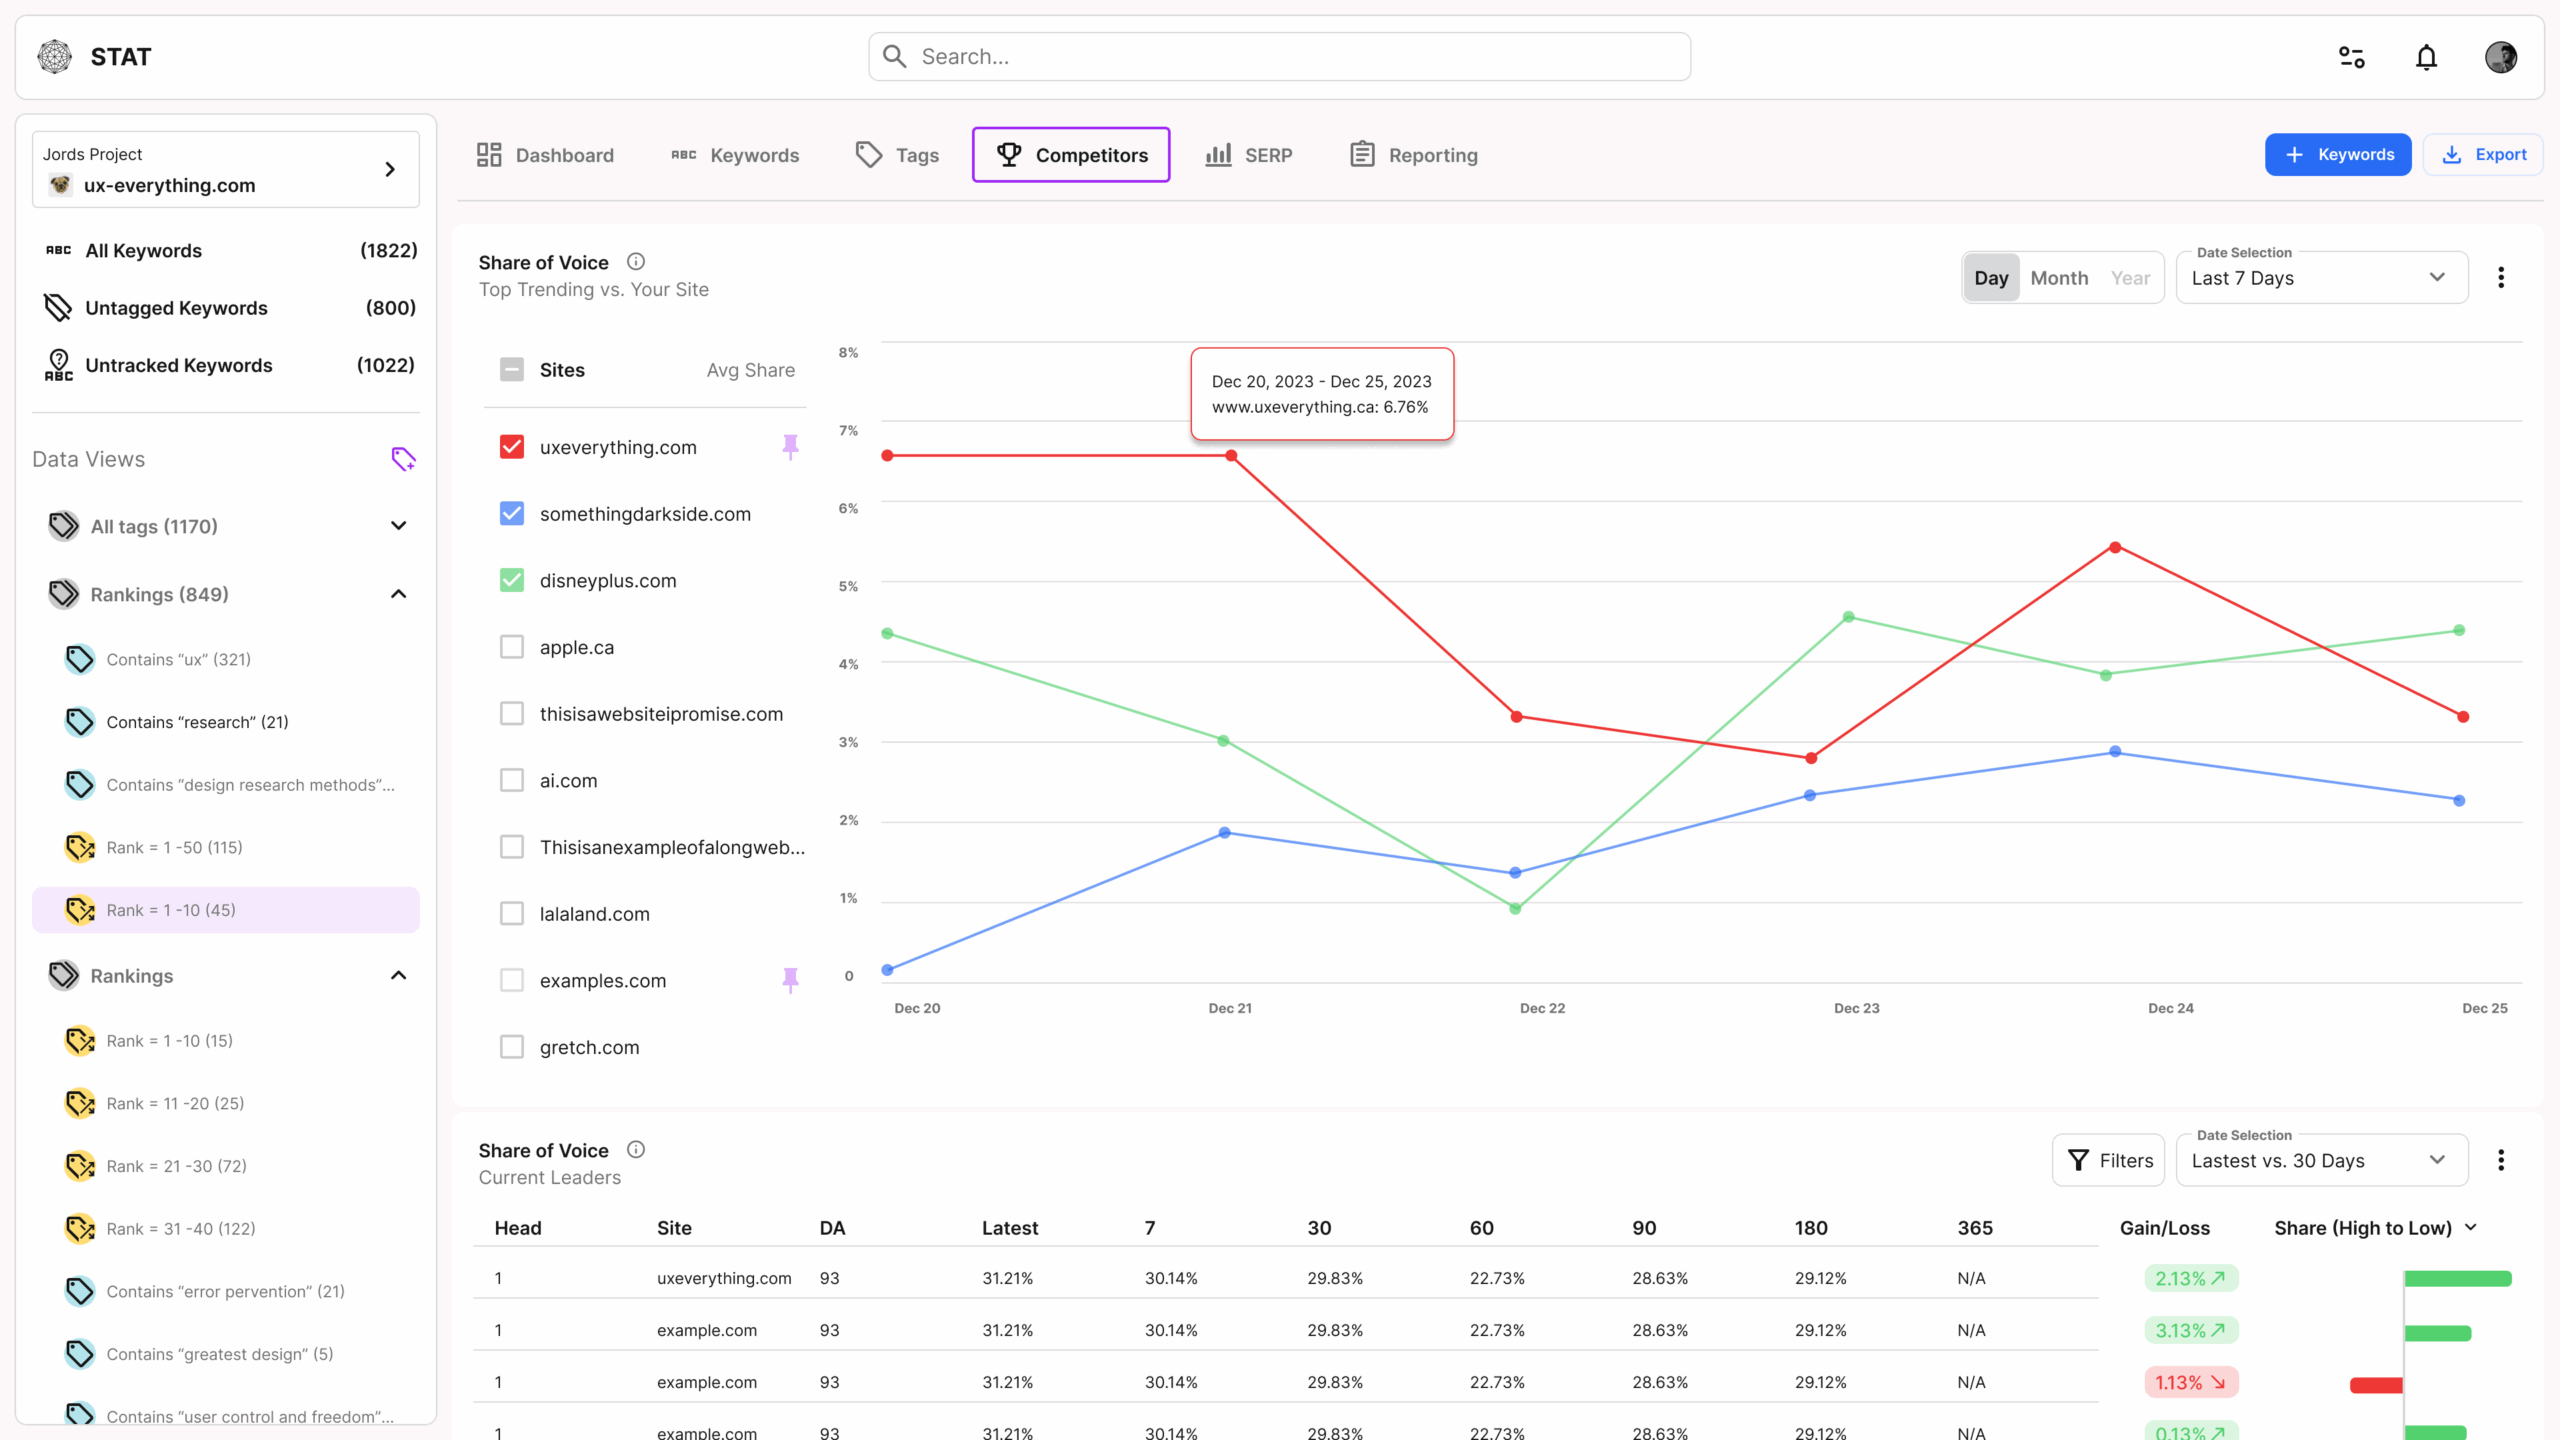2560x1440 pixels.
Task: Collapse the second Rankings group
Action: click(399, 976)
